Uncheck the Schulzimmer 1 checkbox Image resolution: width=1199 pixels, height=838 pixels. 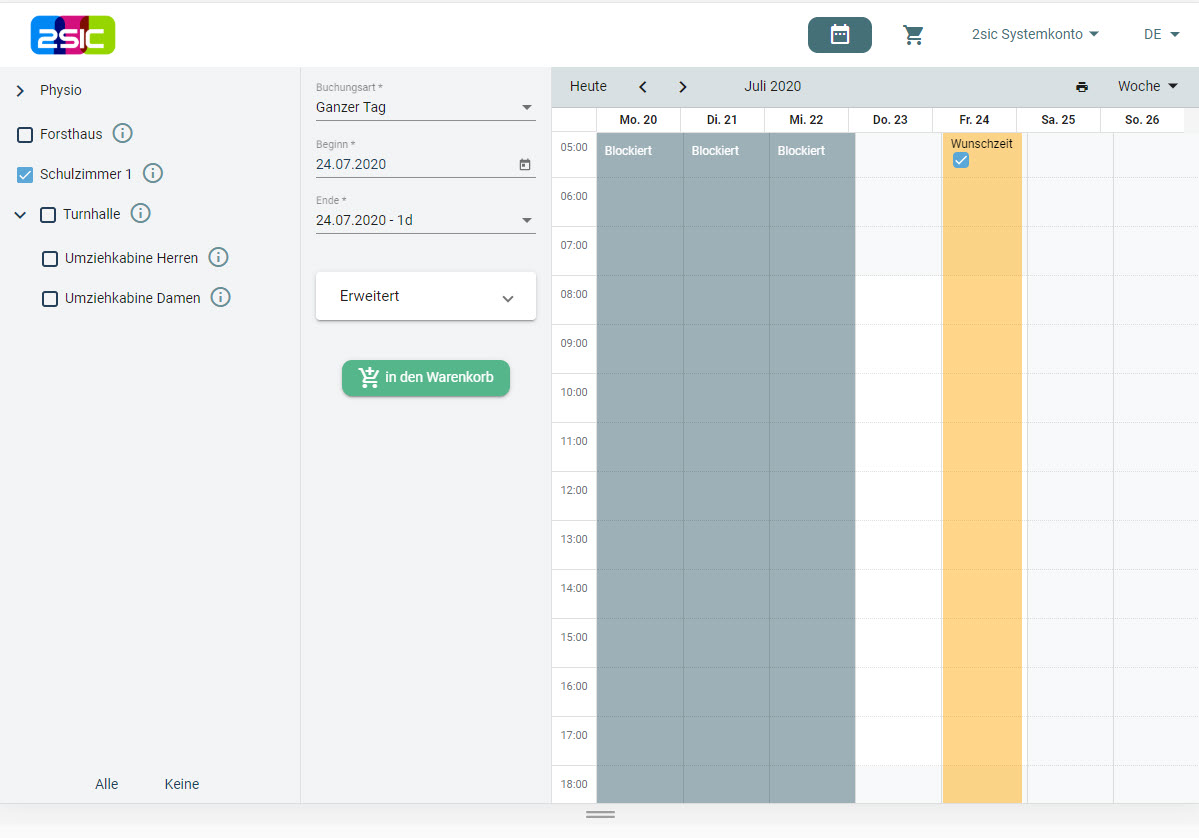[x=26, y=175]
